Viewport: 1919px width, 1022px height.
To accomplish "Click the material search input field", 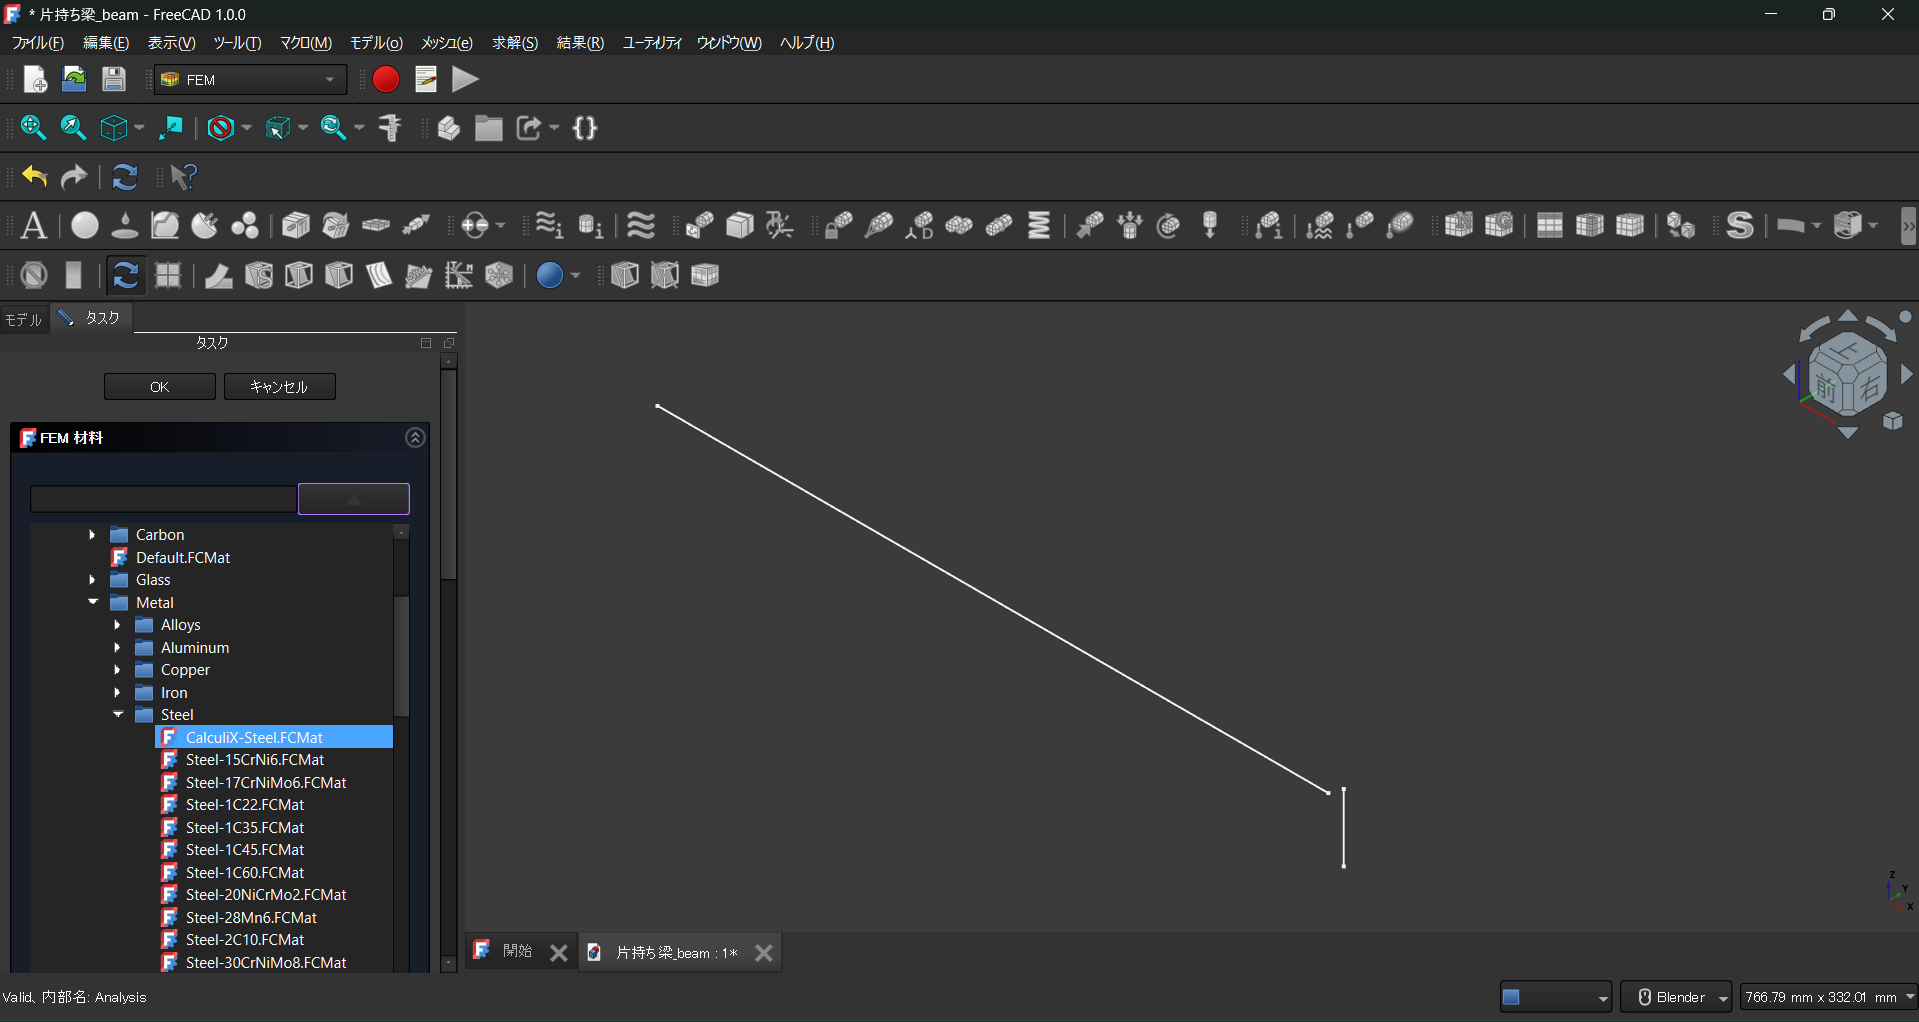I will pos(164,499).
